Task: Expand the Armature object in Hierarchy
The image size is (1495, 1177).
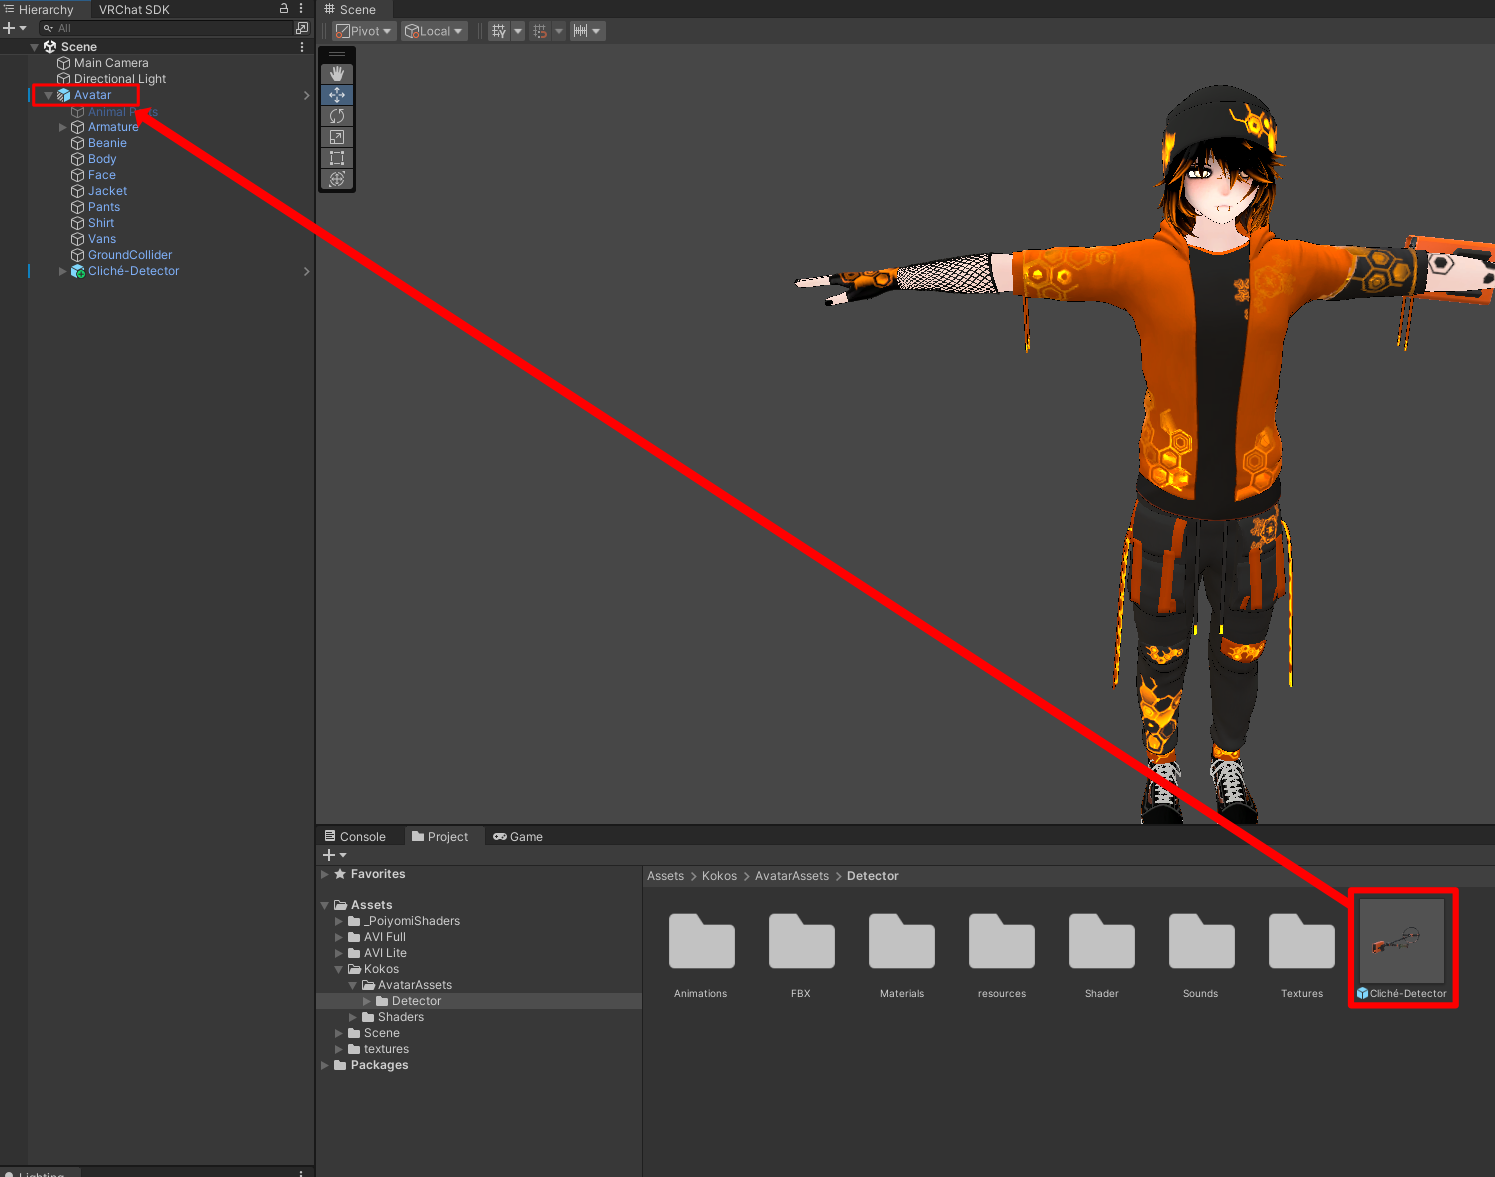Action: tap(63, 127)
